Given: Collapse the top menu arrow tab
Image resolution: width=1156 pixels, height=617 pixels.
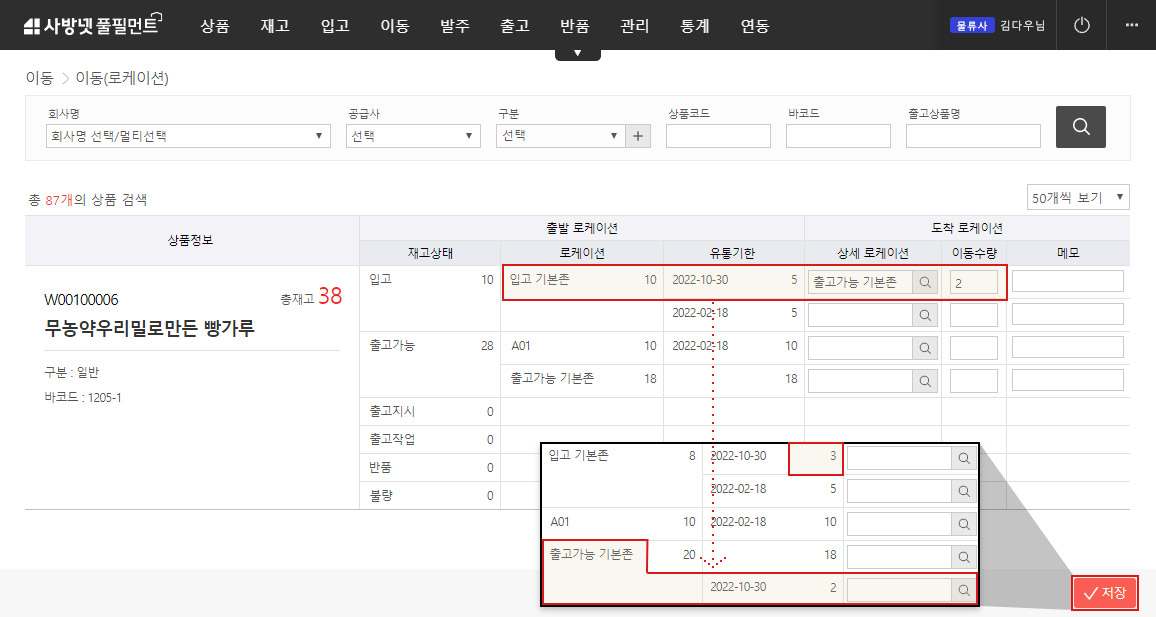Looking at the screenshot, I should click(x=578, y=53).
